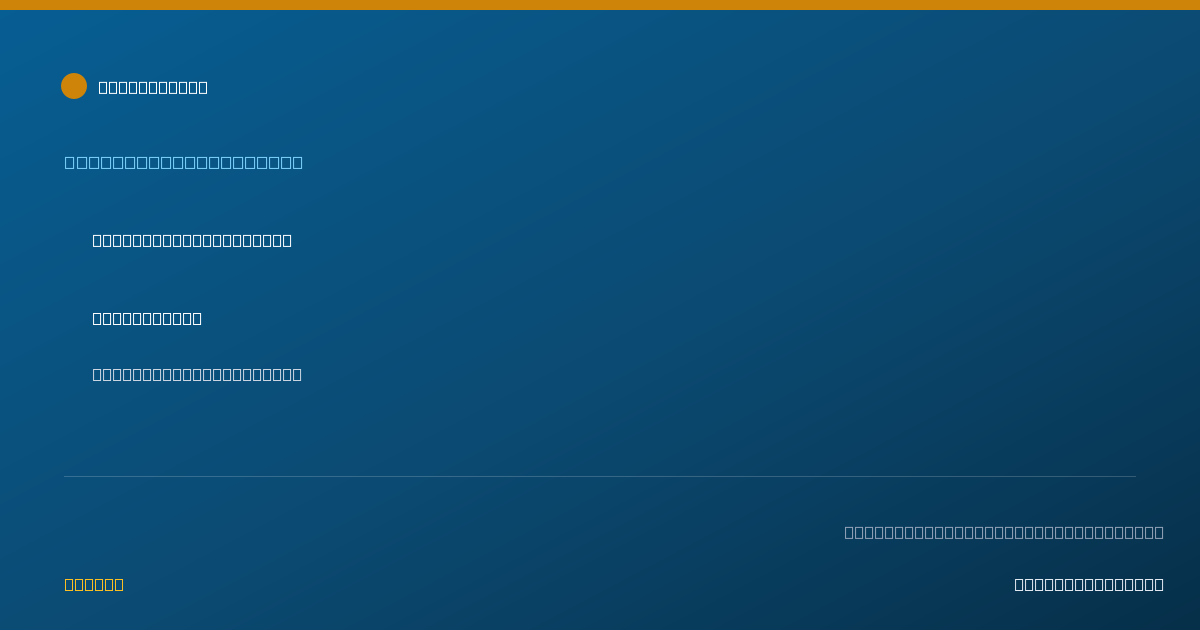Select the dimmer indented line under short line
1200x630 pixels.
[x=197, y=374]
